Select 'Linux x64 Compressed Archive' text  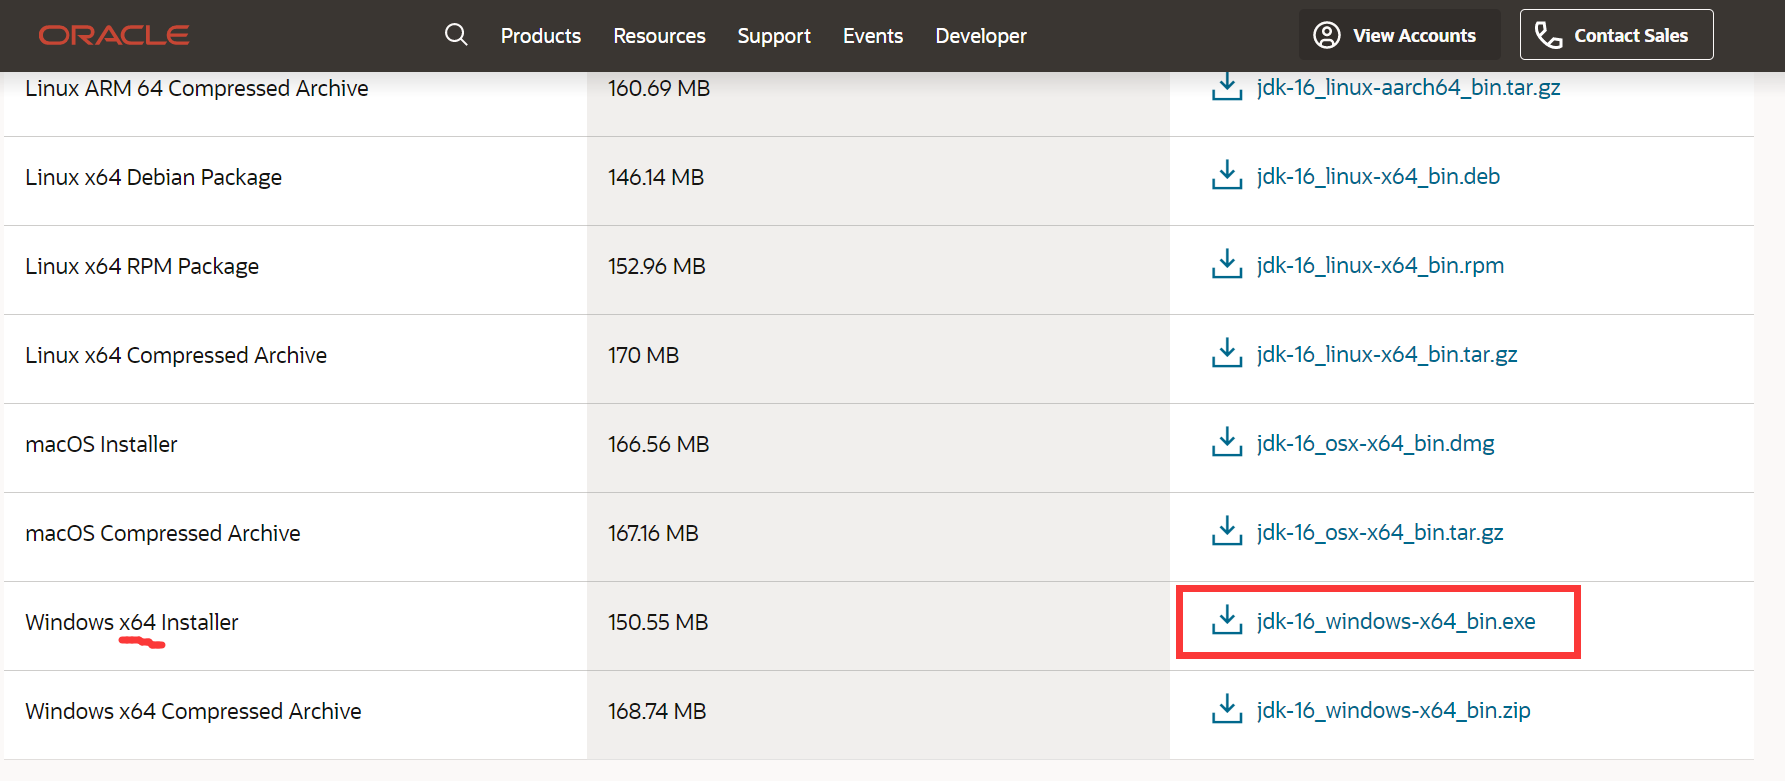[176, 355]
